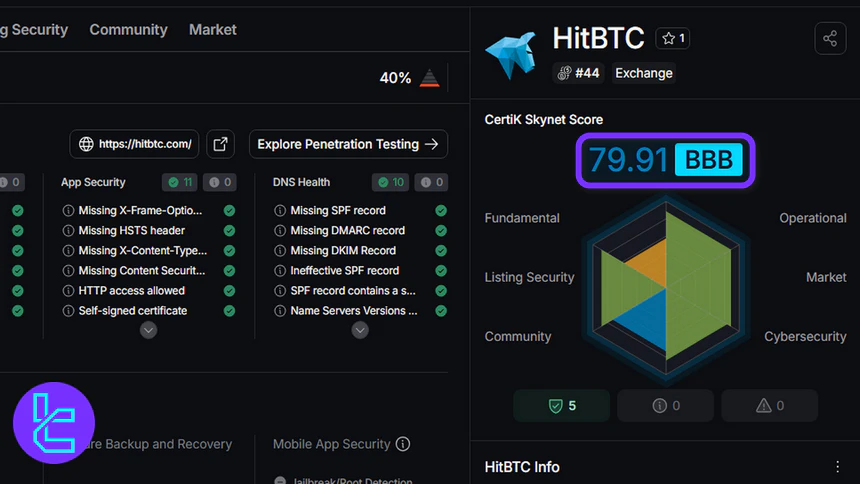Viewport: 860px width, 484px height.
Task: Click the warning triangle badge showing 0
Action: coord(770,406)
